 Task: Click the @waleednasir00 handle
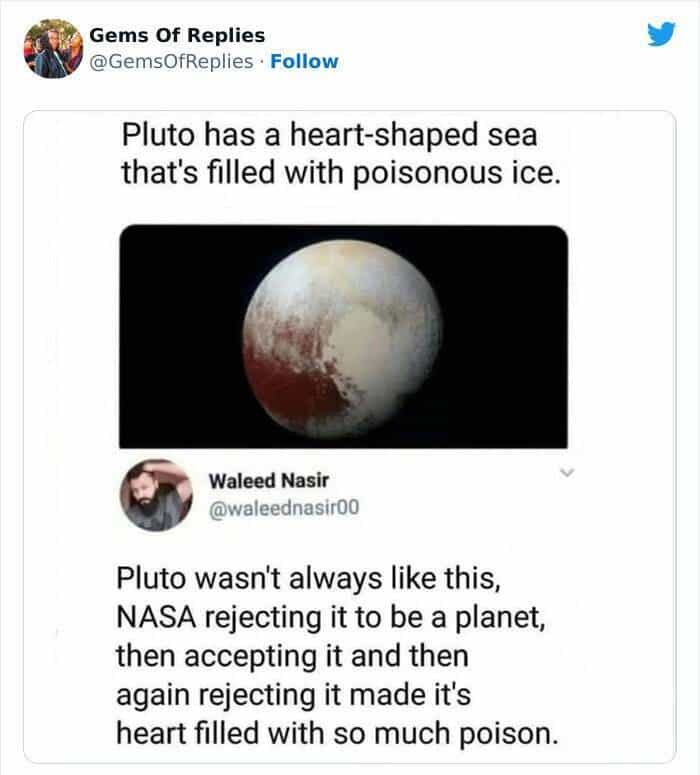pos(283,508)
